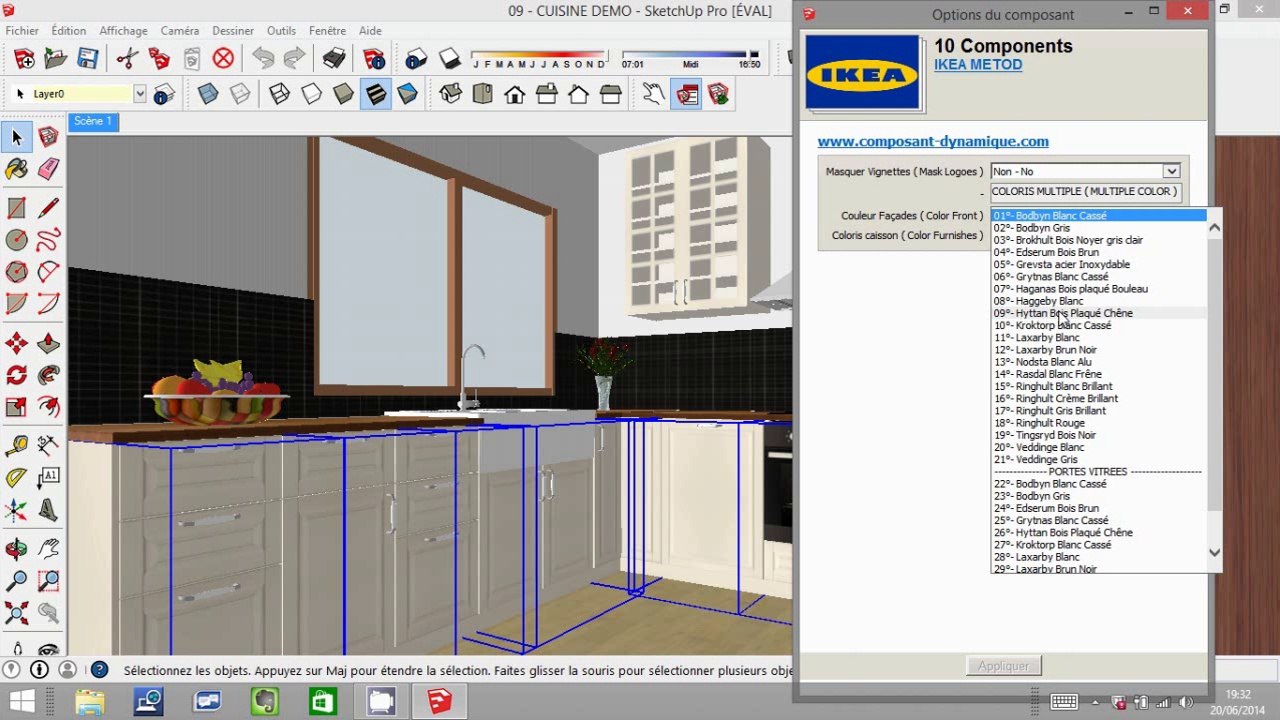The width and height of the screenshot is (1280, 720).
Task: Activate the Axes tool
Action: [x=17, y=510]
